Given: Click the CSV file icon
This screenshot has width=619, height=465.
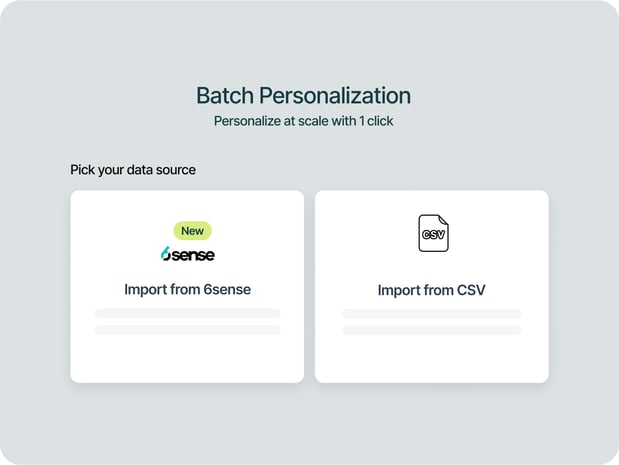Looking at the screenshot, I should (x=432, y=233).
